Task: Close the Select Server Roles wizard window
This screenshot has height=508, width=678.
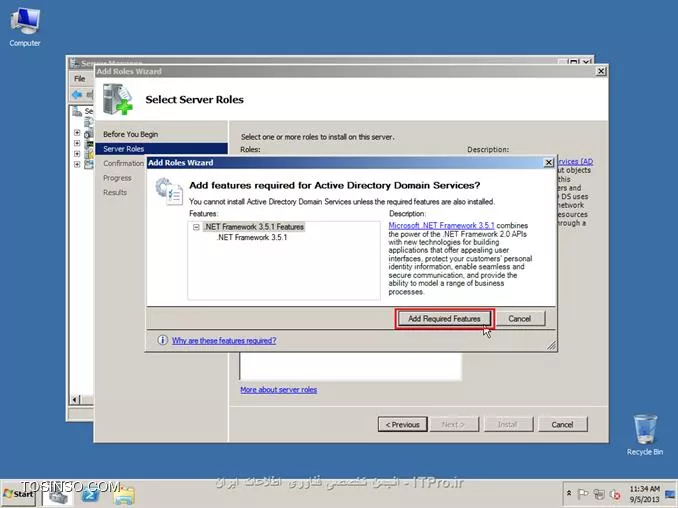Action: [x=601, y=71]
